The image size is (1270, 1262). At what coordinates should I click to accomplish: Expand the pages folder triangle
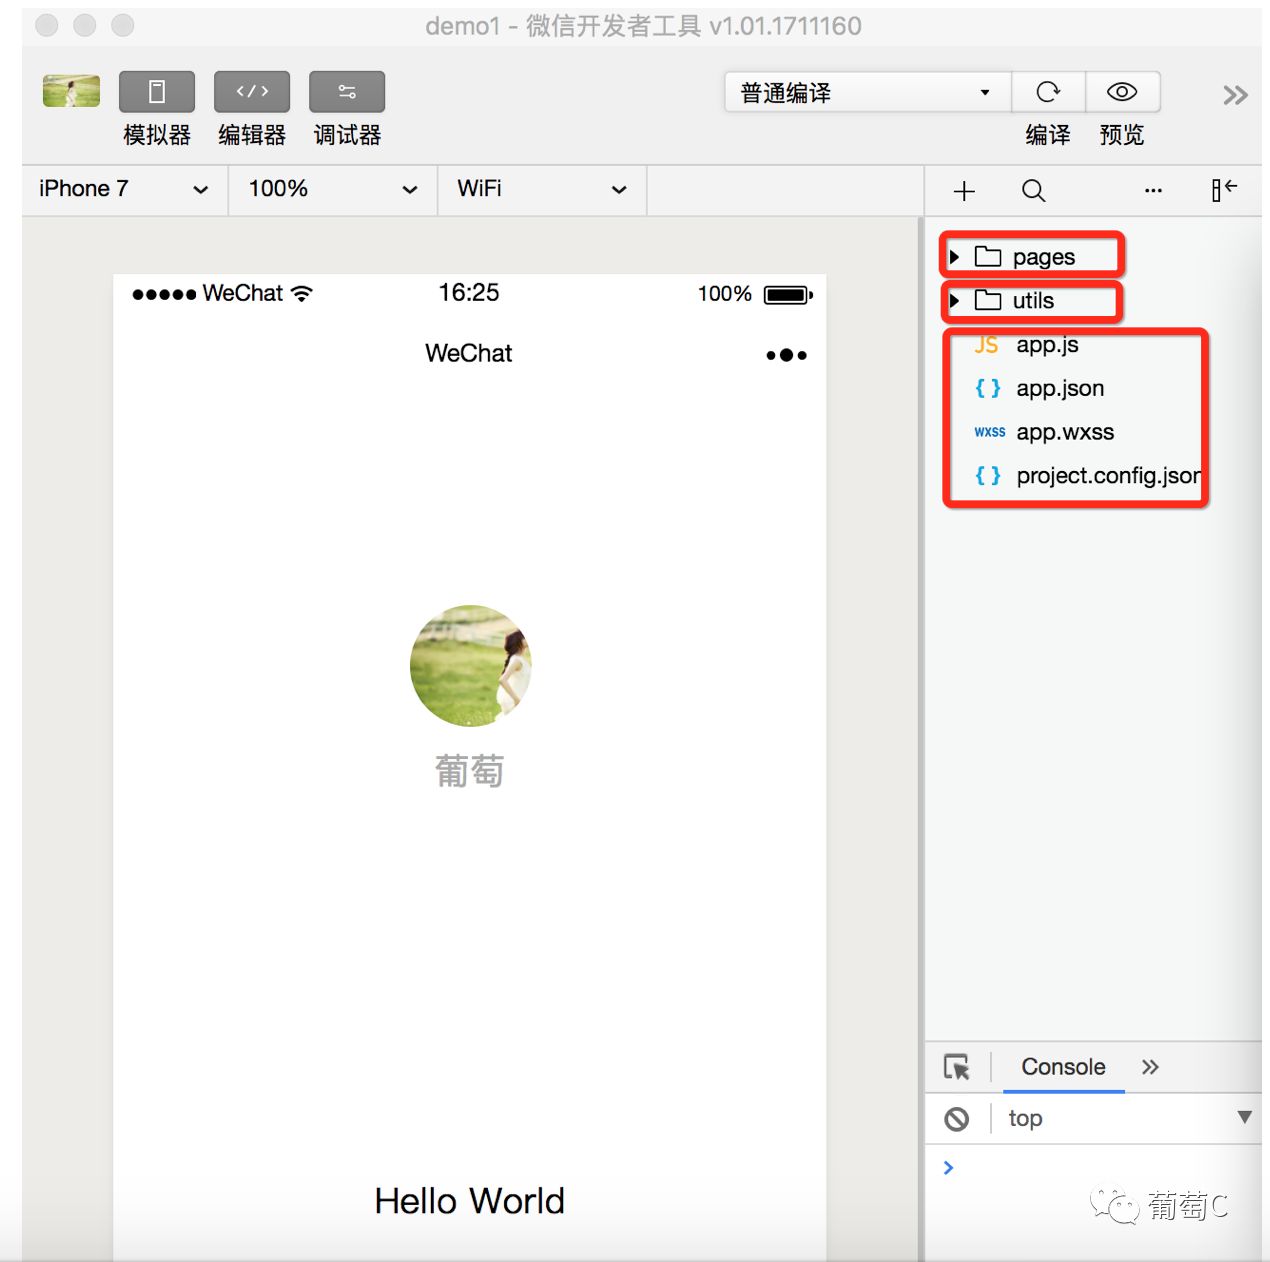(954, 257)
